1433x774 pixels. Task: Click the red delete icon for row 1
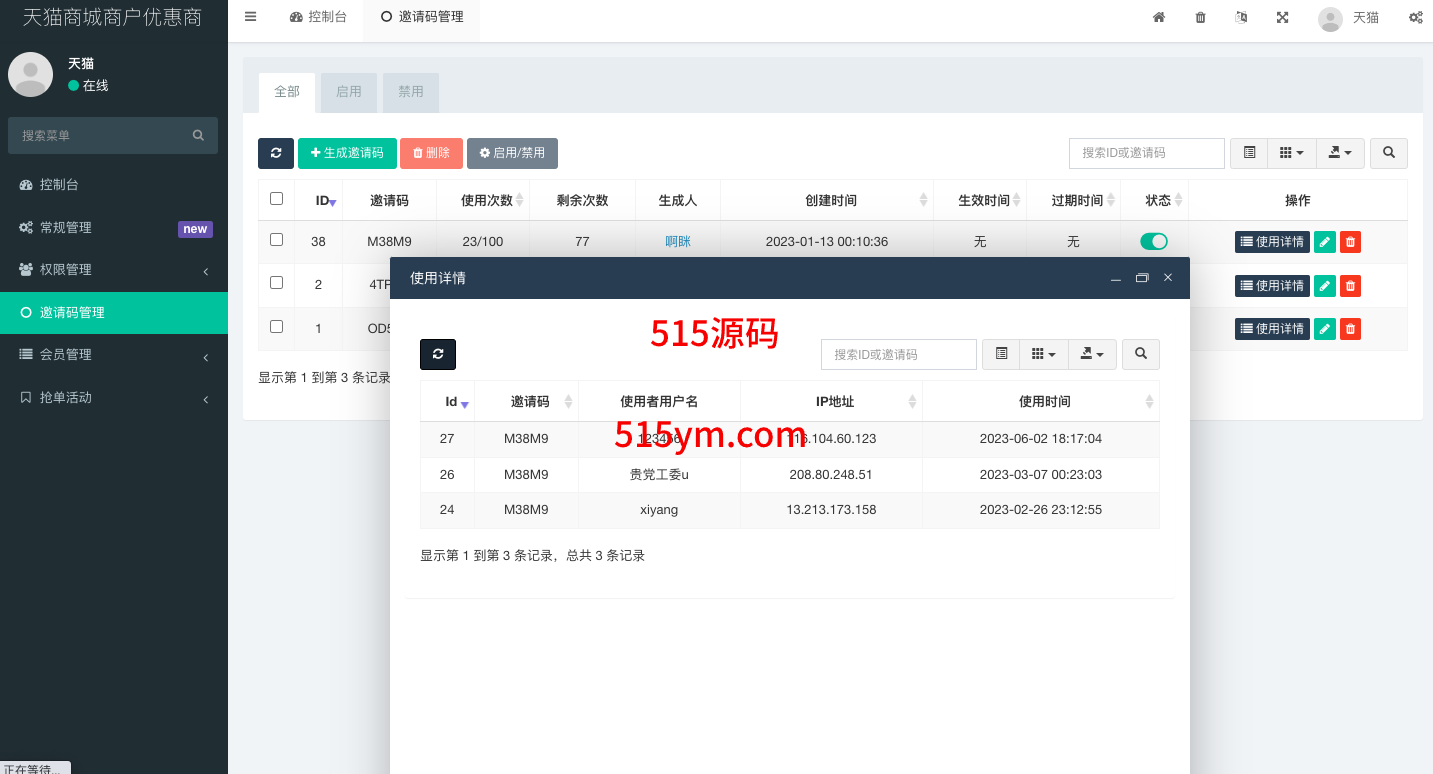pyautogui.click(x=1350, y=329)
